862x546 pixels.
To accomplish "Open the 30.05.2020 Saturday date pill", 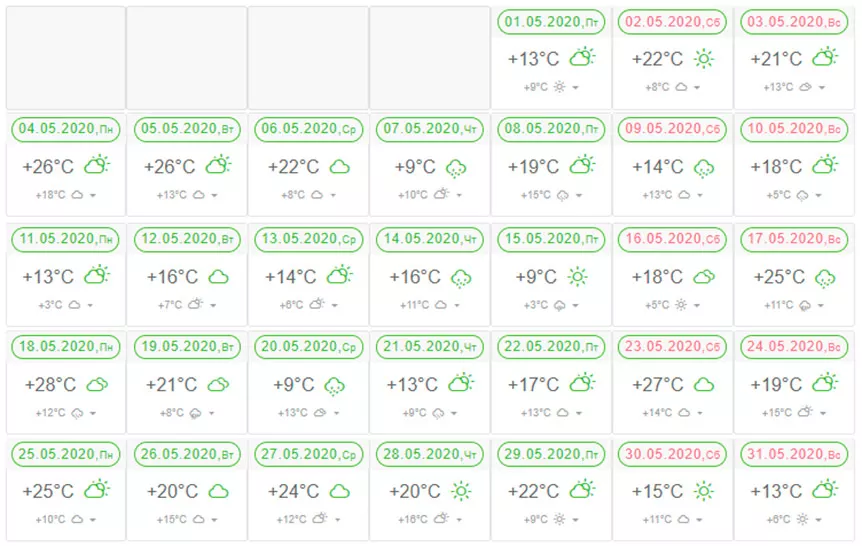I will (x=672, y=454).
